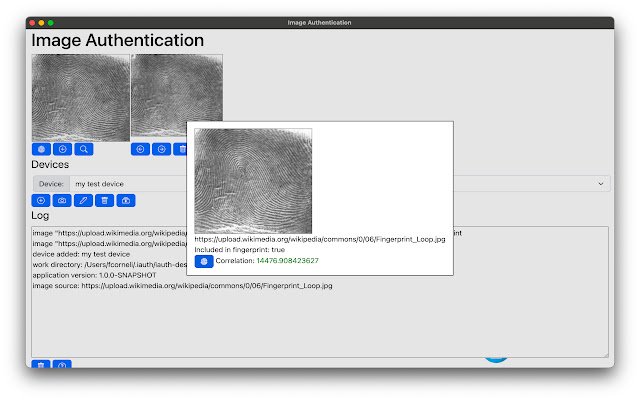The width and height of the screenshot is (640, 400).
Task: Close the window with the red button
Action: coord(32,23)
